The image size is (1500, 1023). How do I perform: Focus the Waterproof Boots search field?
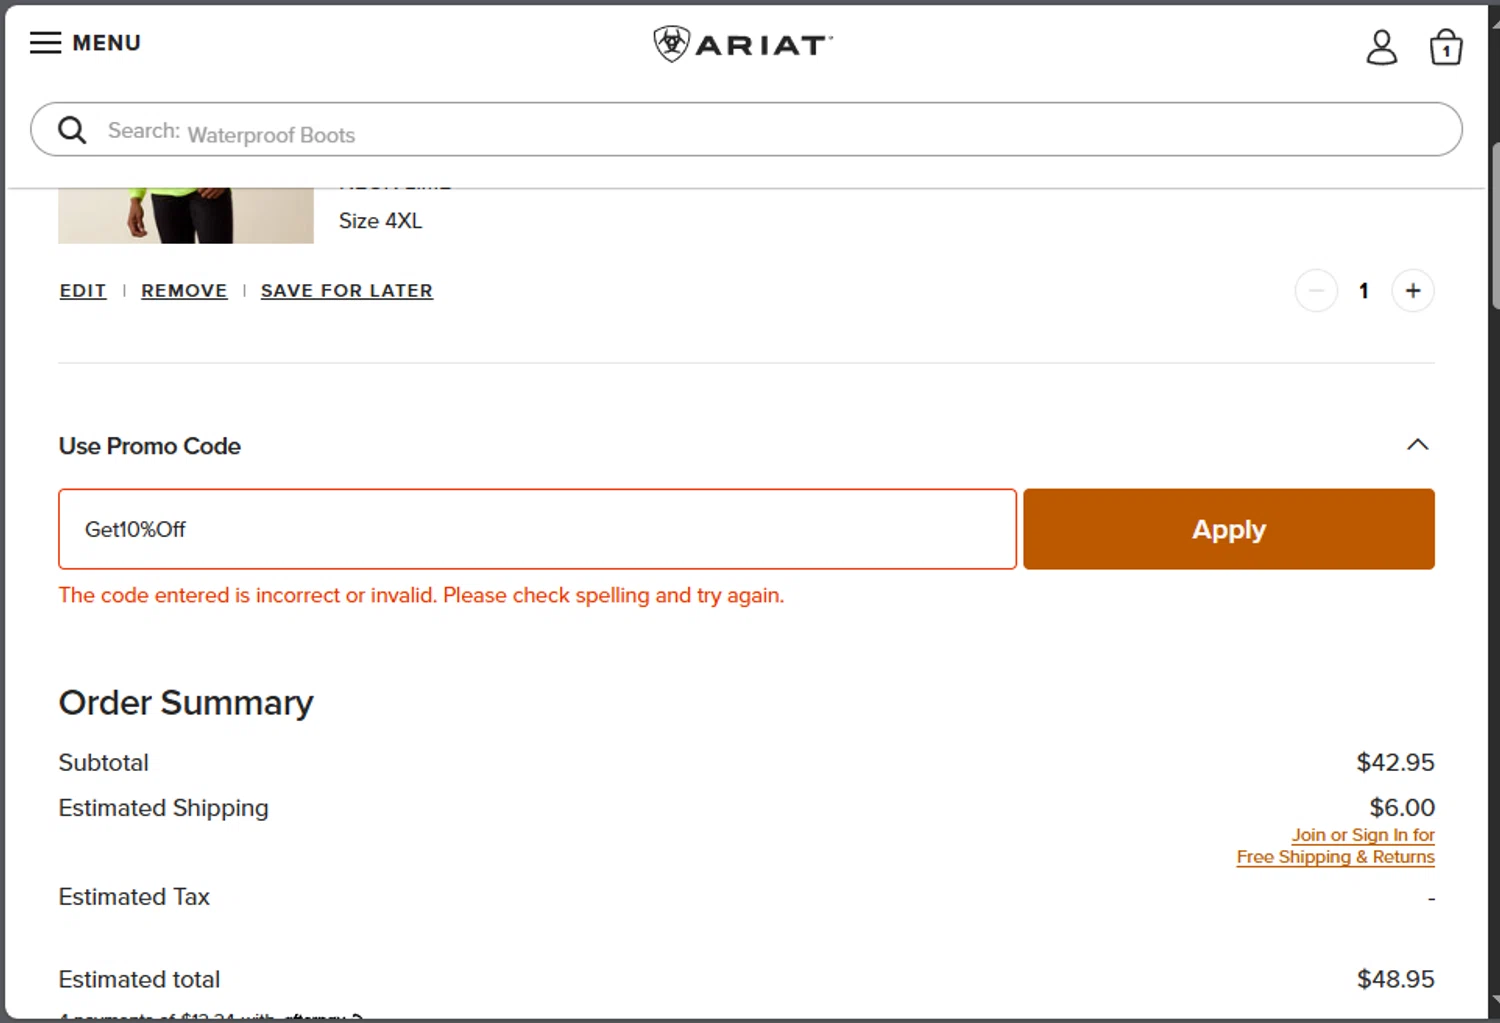click(746, 129)
